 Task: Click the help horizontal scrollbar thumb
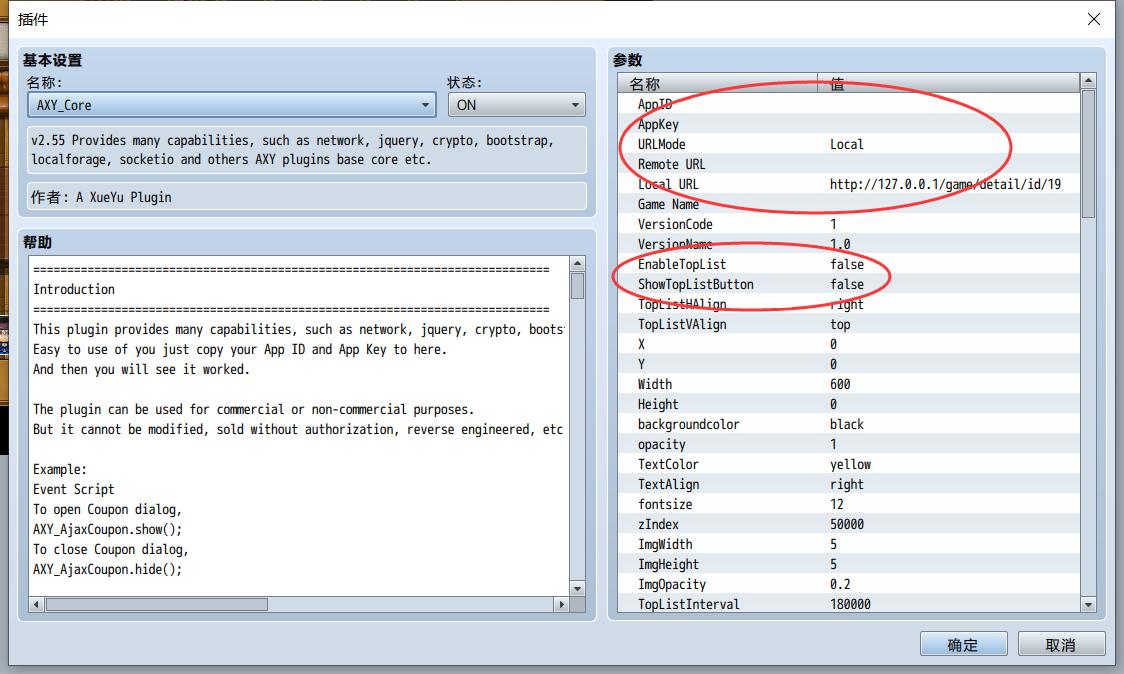[x=157, y=604]
